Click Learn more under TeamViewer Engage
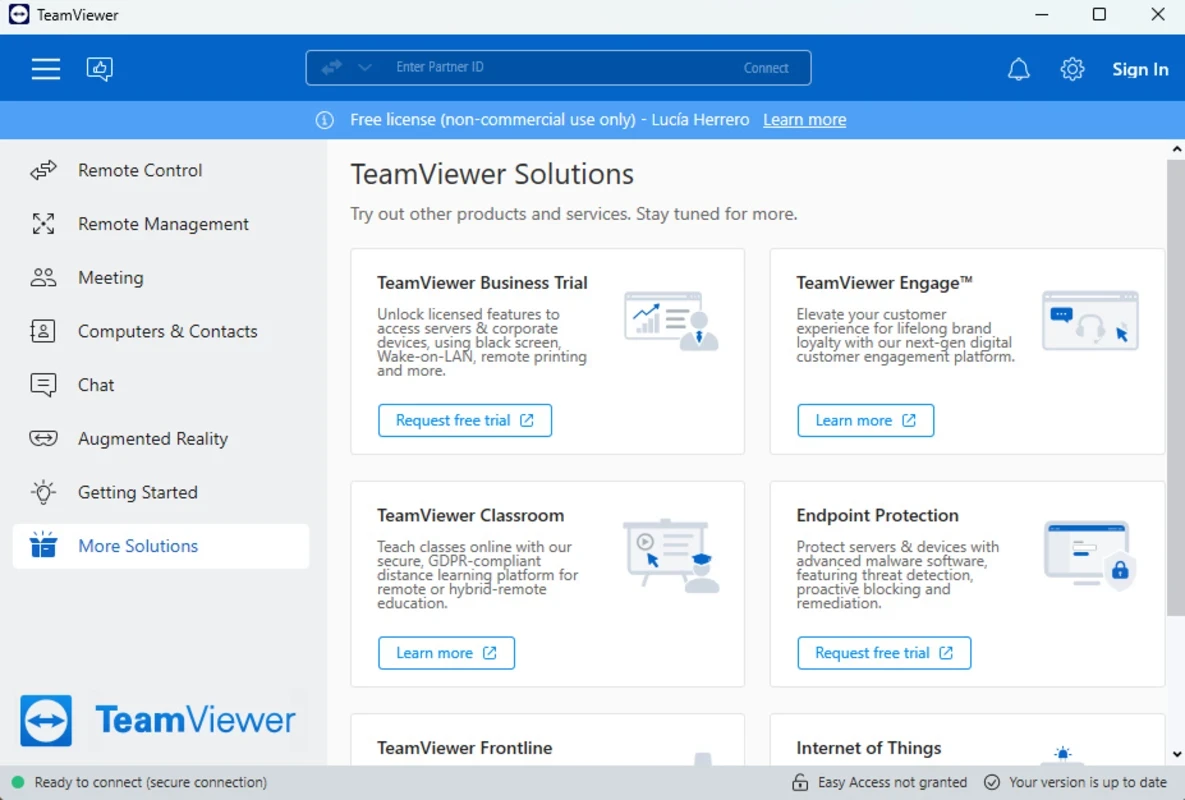Viewport: 1185px width, 800px height. click(865, 421)
